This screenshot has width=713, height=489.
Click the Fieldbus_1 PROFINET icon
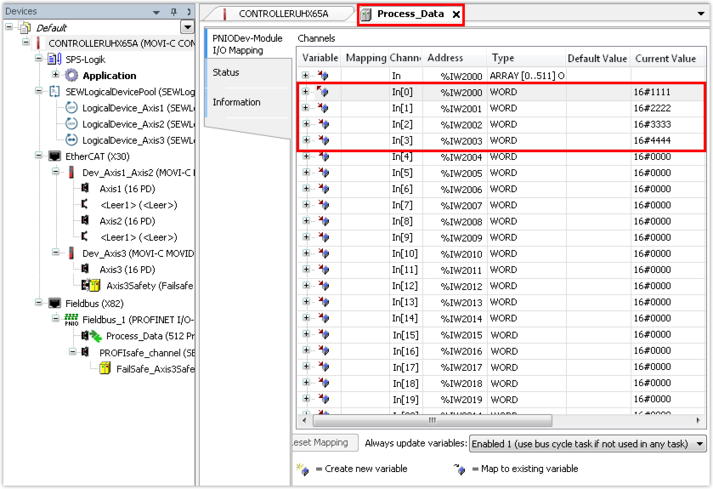tap(71, 319)
